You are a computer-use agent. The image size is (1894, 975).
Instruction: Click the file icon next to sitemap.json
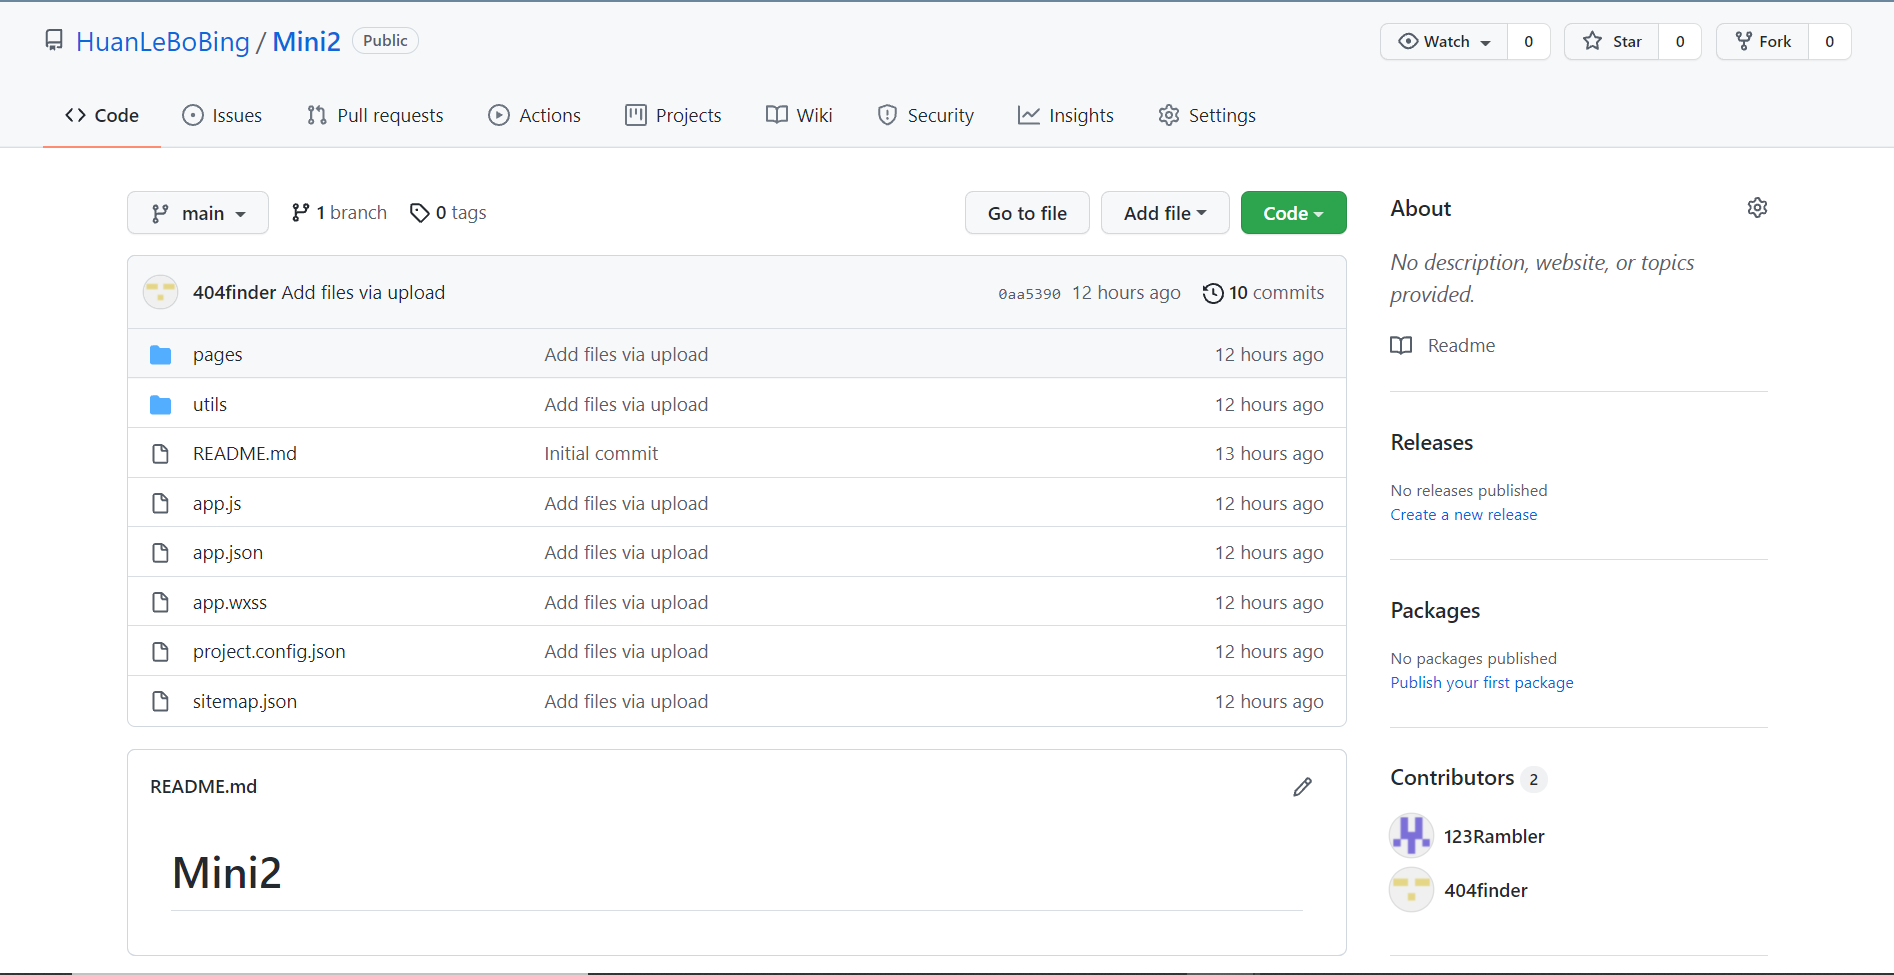[160, 702]
